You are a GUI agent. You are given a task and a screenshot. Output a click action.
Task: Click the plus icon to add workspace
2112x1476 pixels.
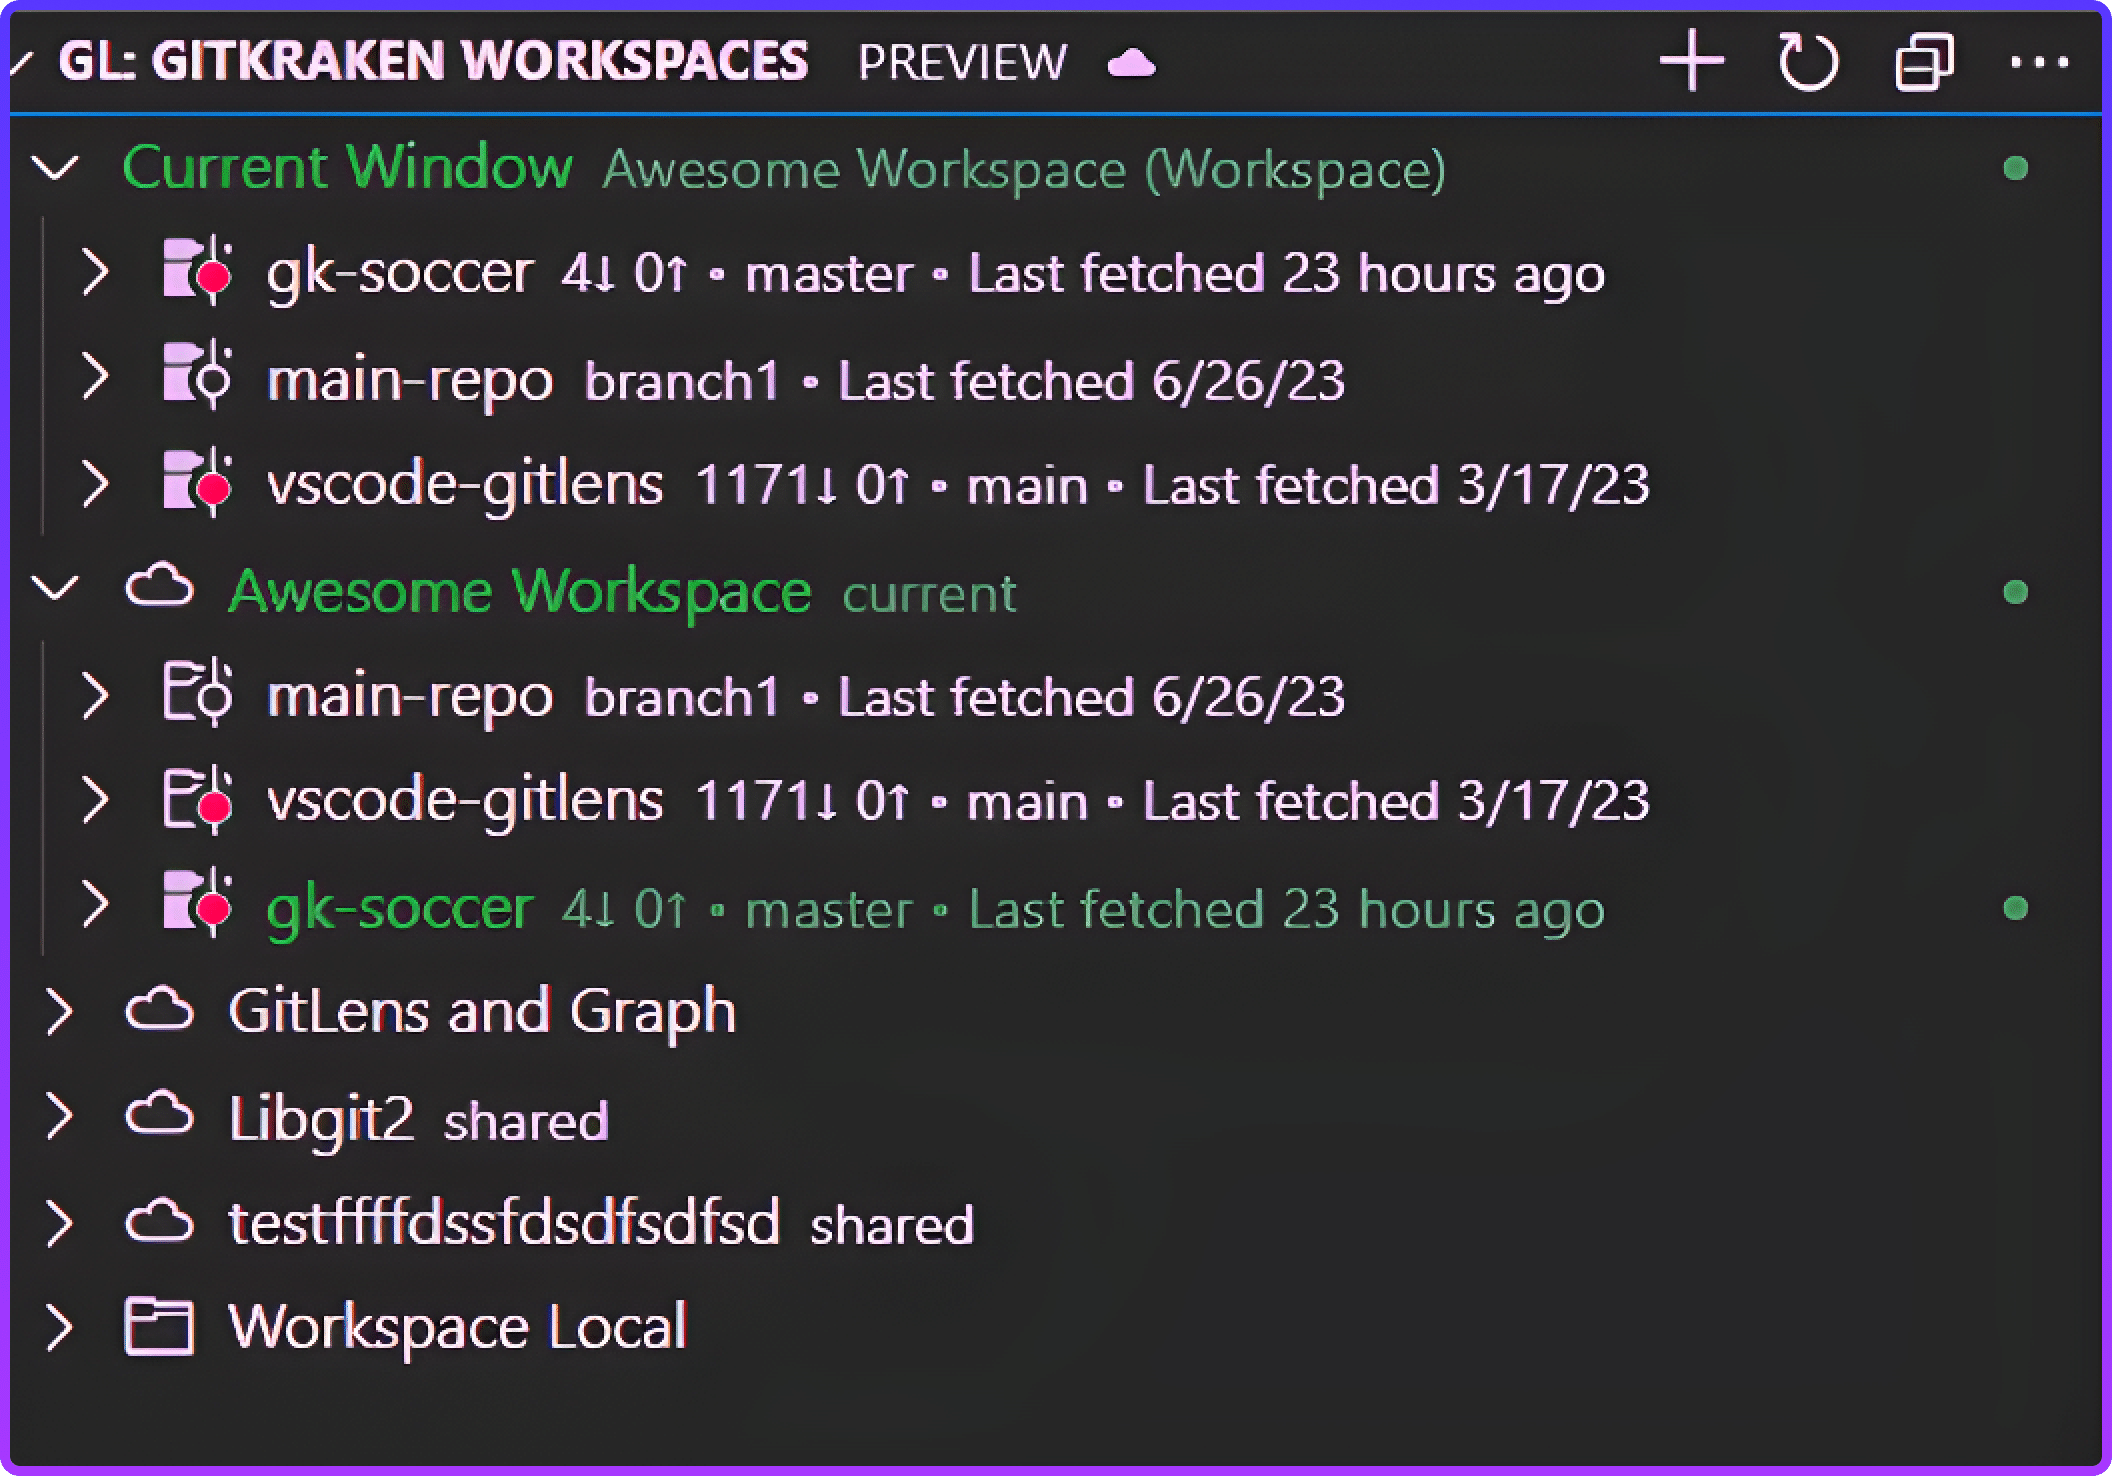1692,61
